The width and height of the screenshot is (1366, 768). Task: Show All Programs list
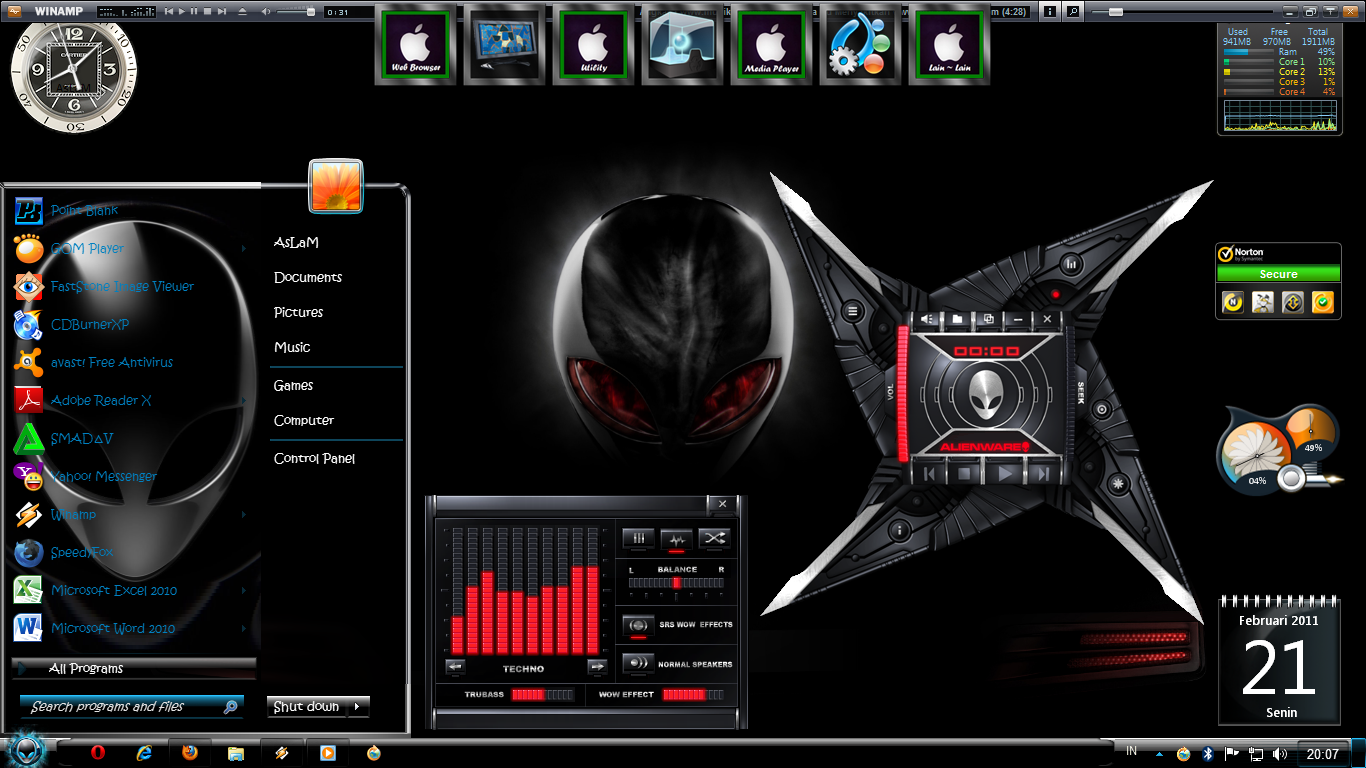(x=134, y=668)
